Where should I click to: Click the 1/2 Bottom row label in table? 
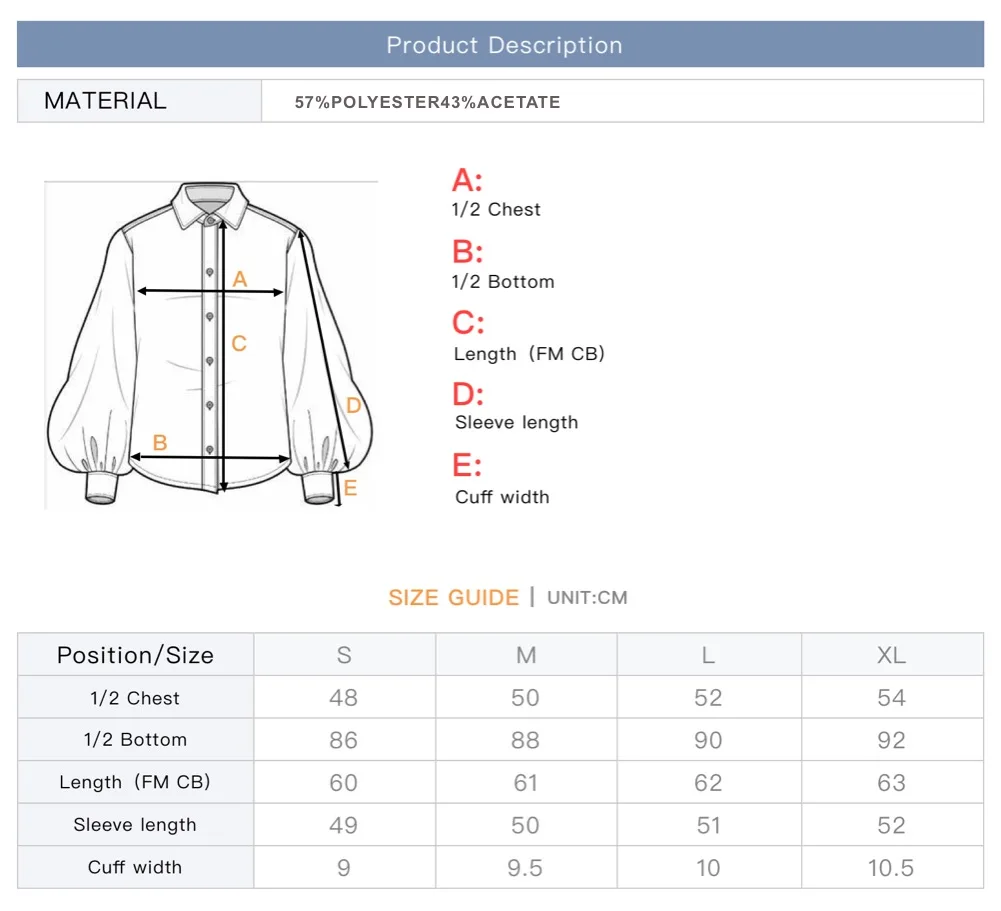135,740
